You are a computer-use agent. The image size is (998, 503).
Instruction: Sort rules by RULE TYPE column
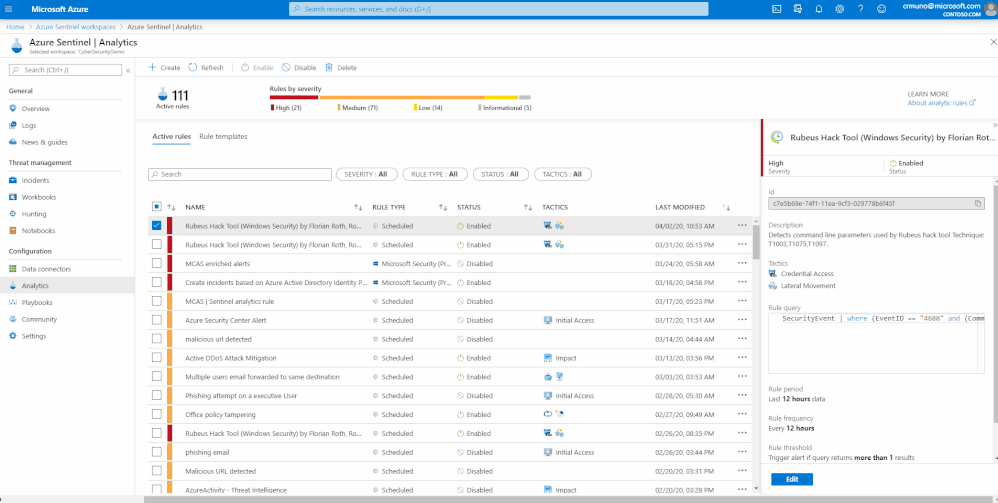[443, 208]
